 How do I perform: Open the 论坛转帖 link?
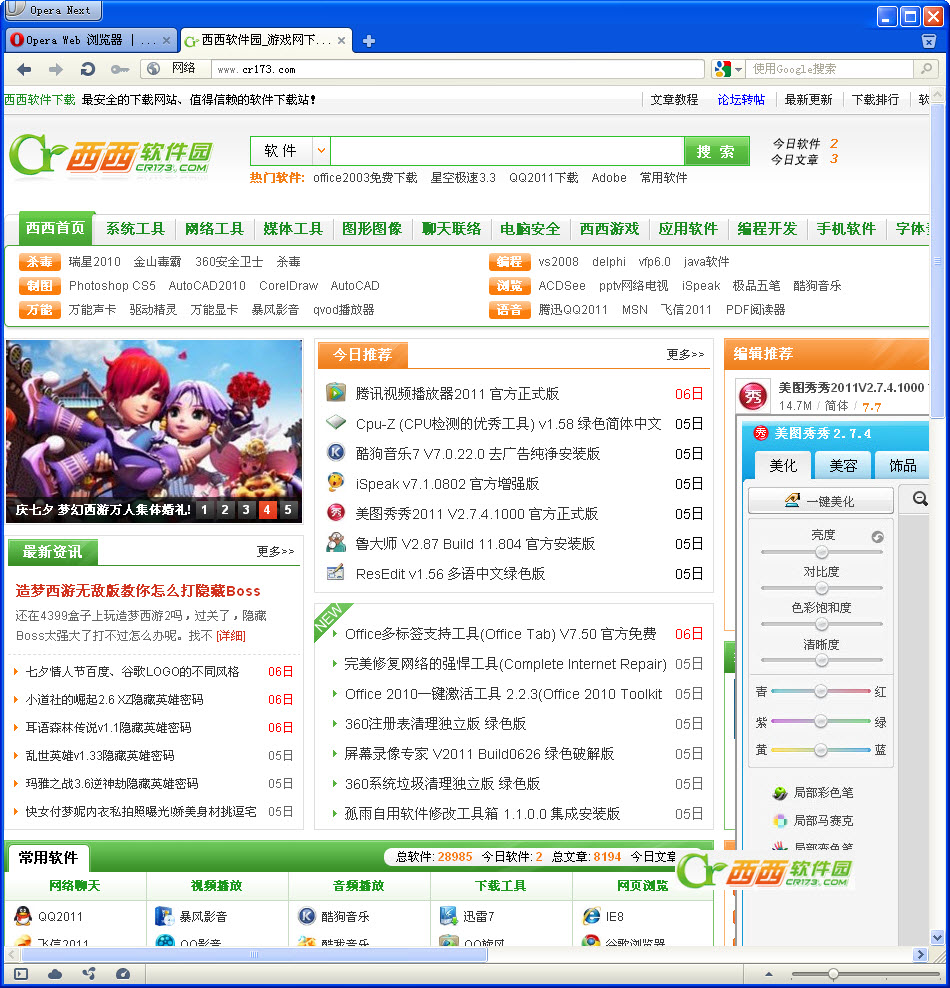[x=741, y=100]
